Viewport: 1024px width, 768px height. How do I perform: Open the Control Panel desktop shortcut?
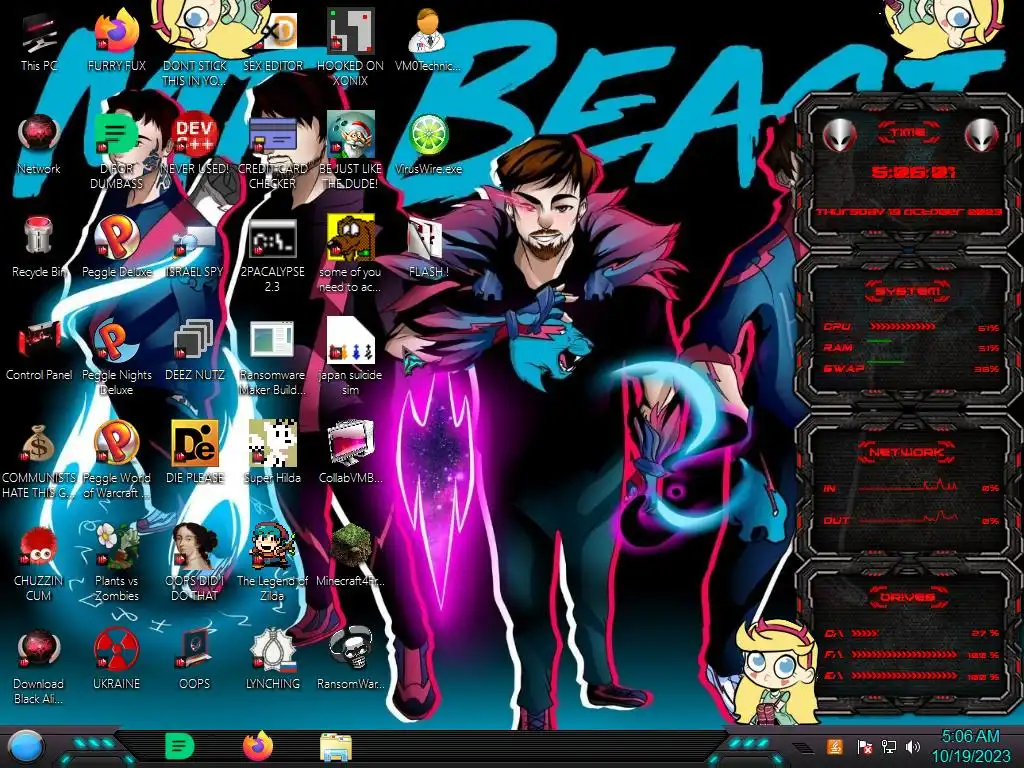click(39, 351)
